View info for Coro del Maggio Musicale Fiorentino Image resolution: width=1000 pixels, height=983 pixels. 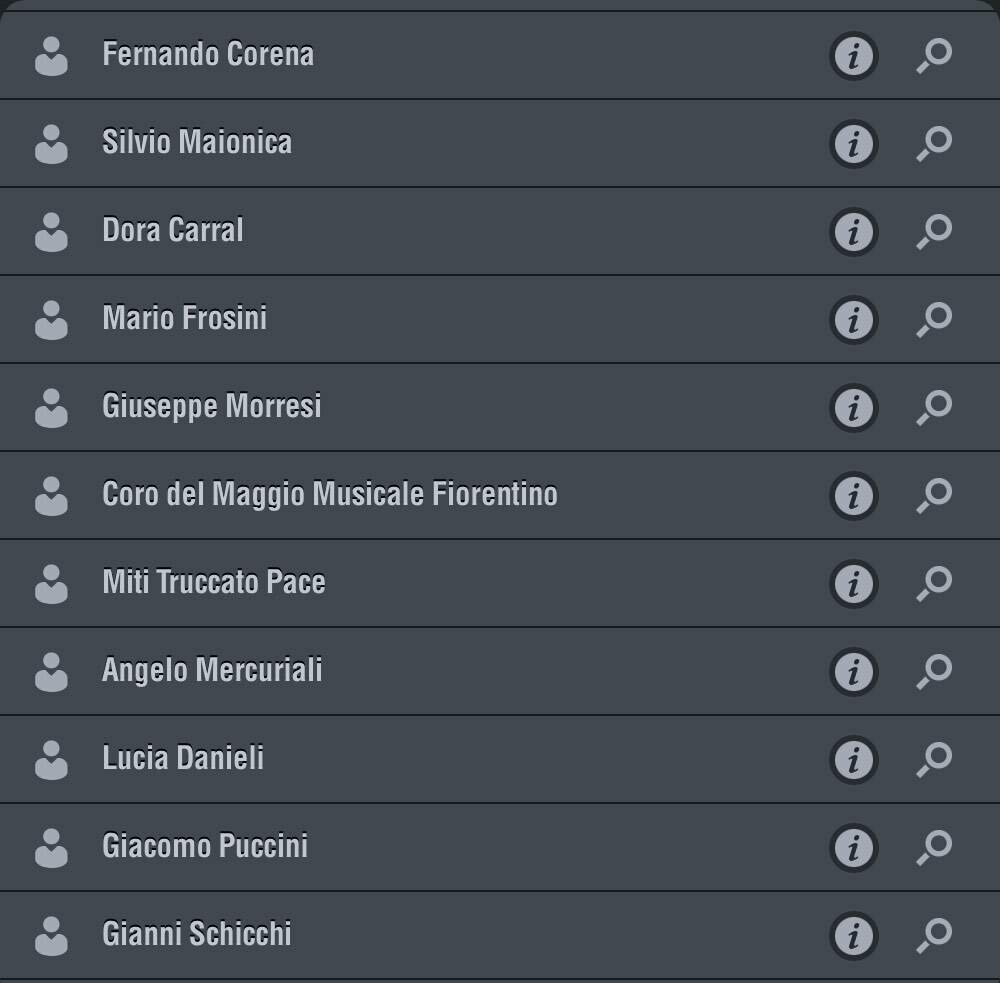click(853, 496)
